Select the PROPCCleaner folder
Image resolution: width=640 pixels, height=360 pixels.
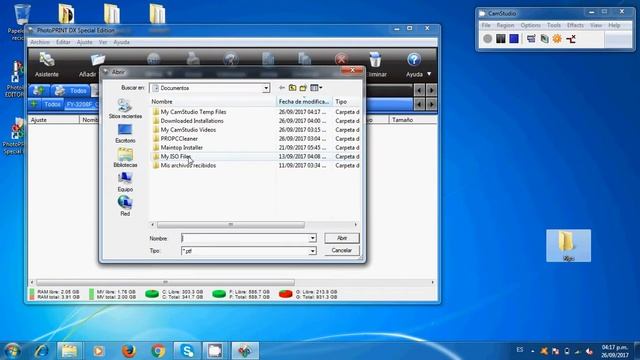tap(179, 139)
